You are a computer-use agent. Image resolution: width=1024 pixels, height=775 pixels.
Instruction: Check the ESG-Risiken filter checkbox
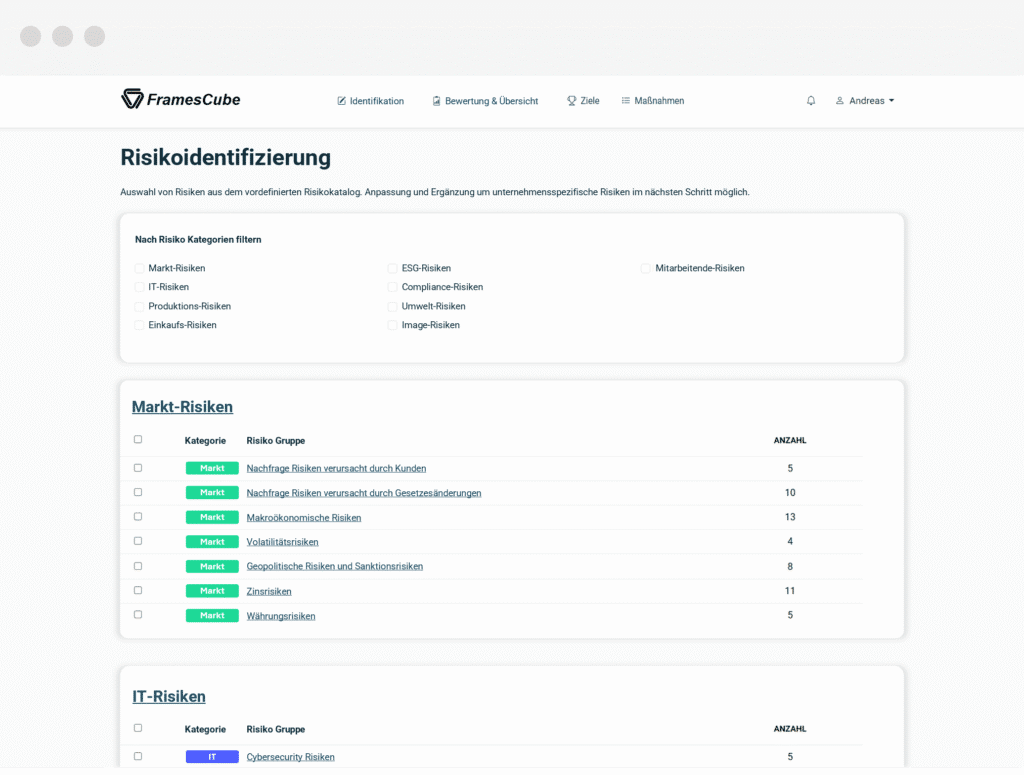392,268
